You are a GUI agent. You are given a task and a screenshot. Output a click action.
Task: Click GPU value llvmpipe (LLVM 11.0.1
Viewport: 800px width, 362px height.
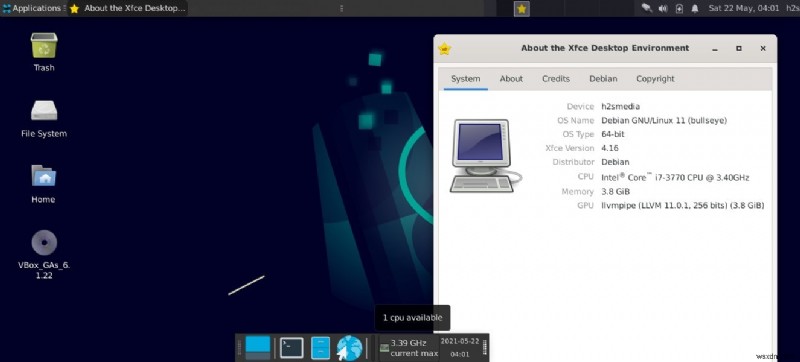point(682,205)
